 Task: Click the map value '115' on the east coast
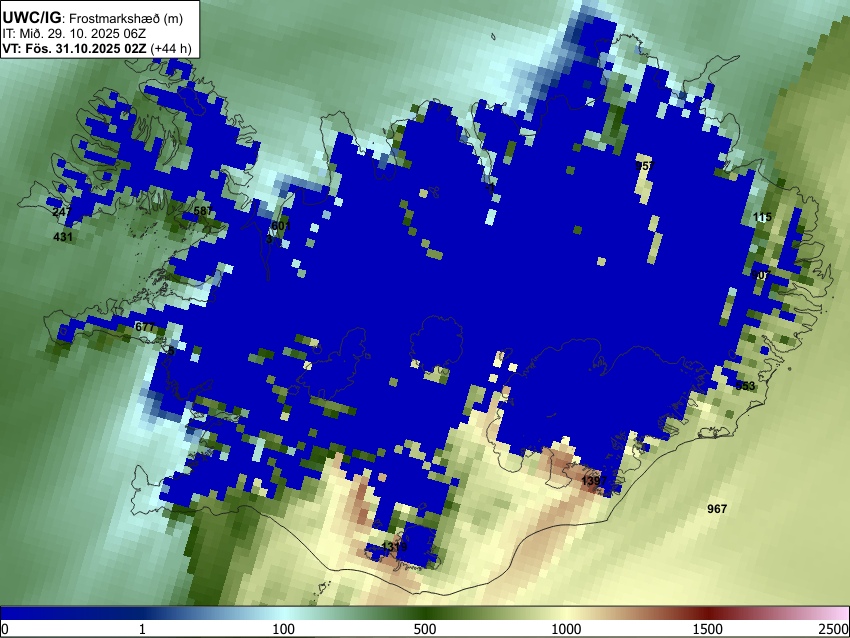[762, 217]
